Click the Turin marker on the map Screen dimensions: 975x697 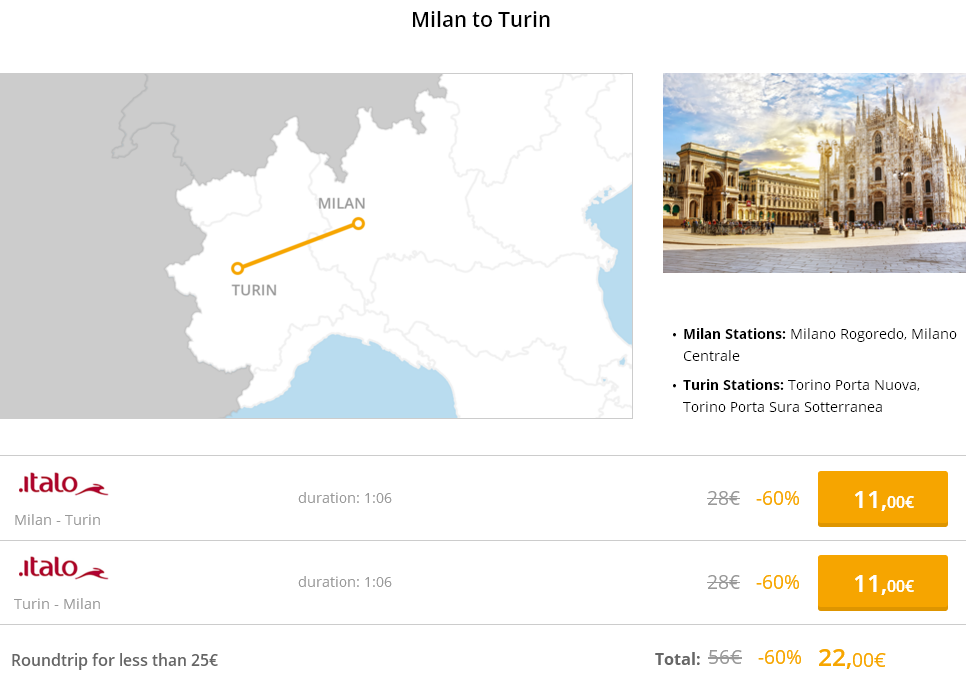tap(238, 269)
